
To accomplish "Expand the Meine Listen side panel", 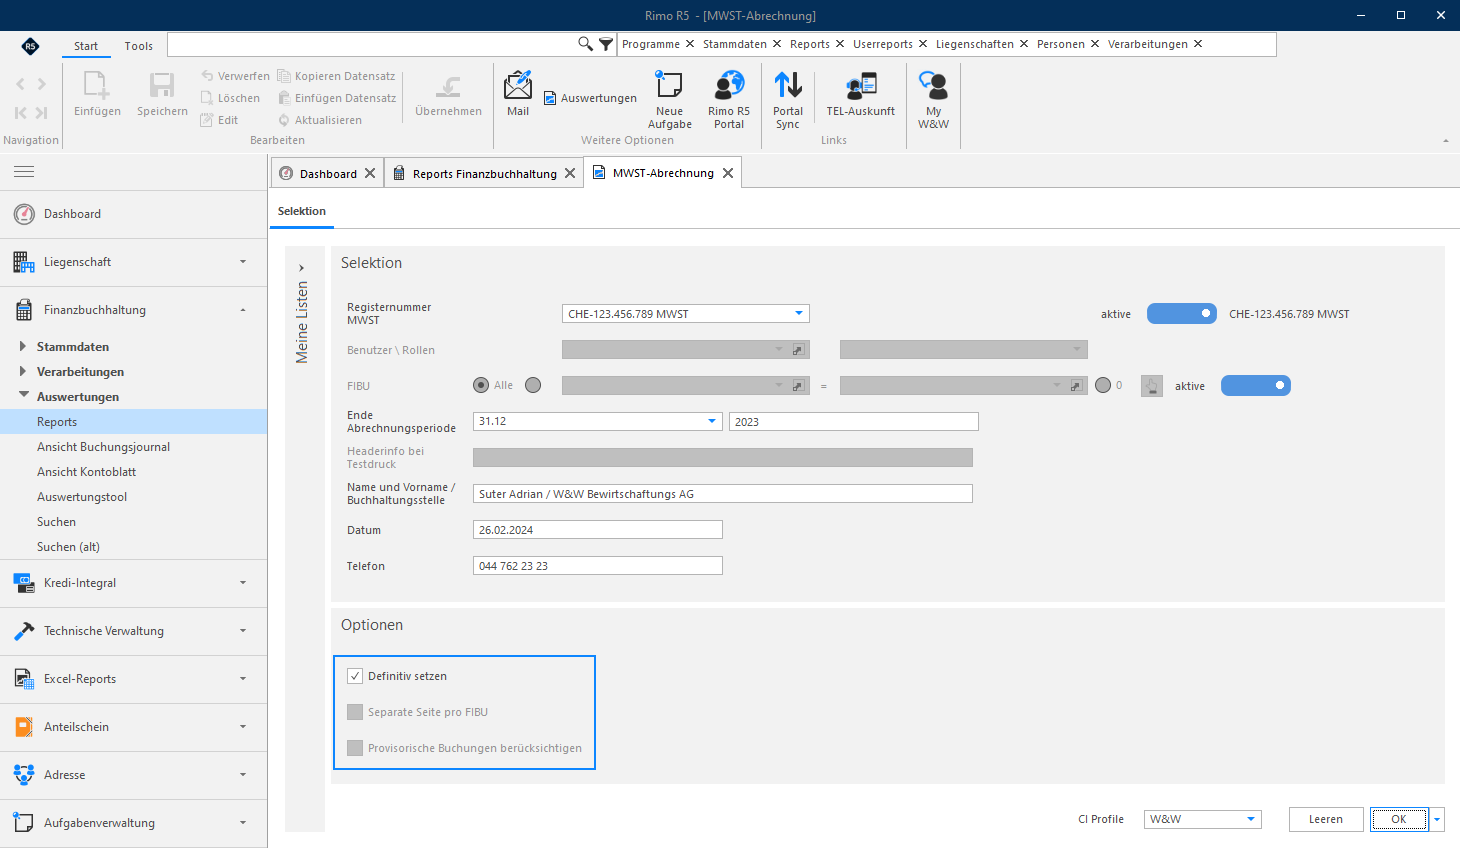I will pos(301,268).
